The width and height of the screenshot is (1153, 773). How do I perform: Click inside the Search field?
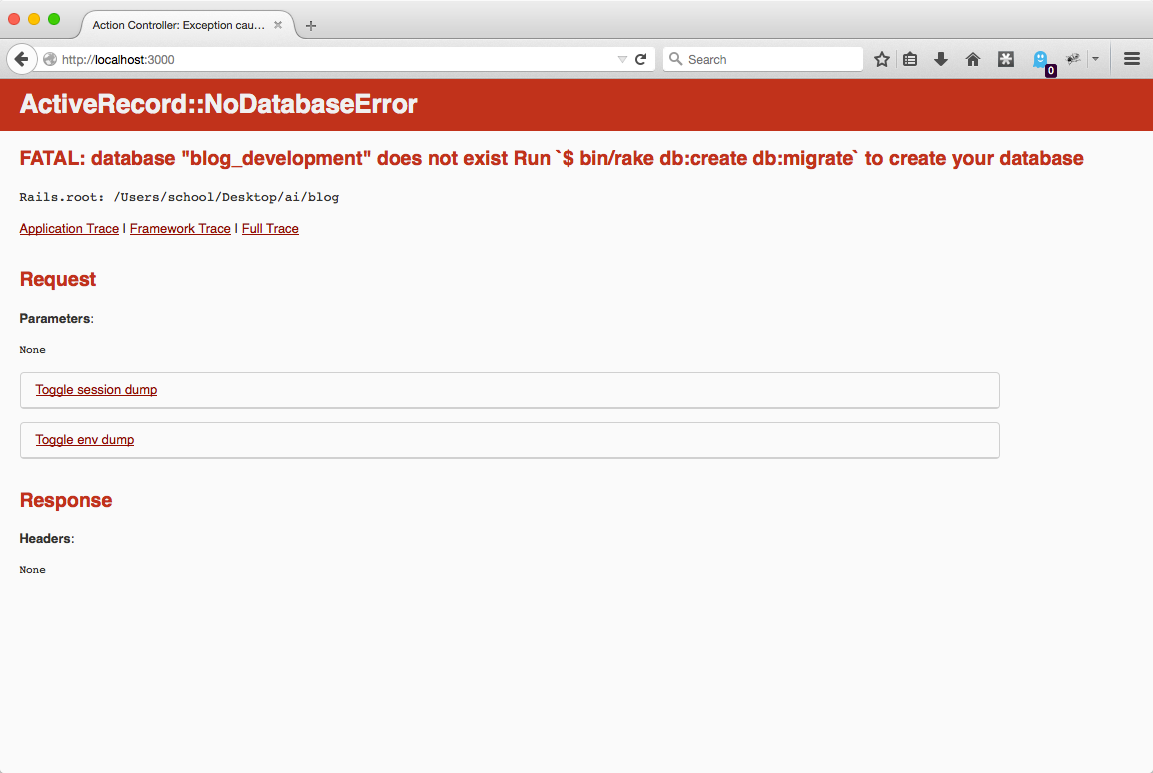[763, 59]
